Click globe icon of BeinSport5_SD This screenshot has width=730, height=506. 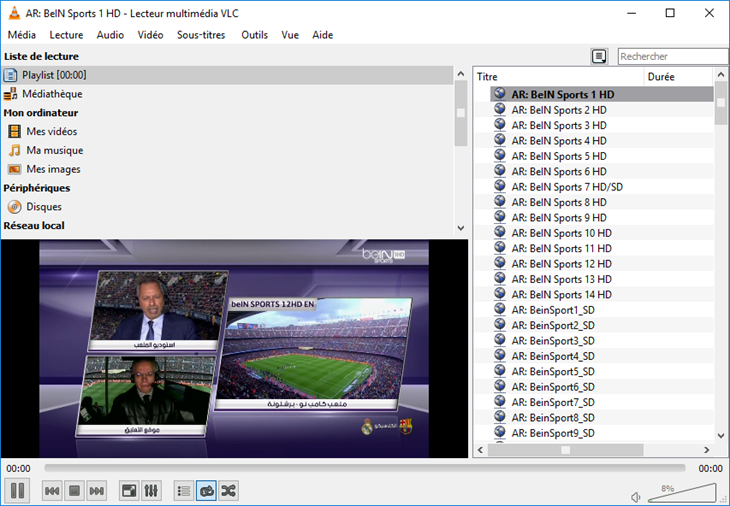coord(500,370)
